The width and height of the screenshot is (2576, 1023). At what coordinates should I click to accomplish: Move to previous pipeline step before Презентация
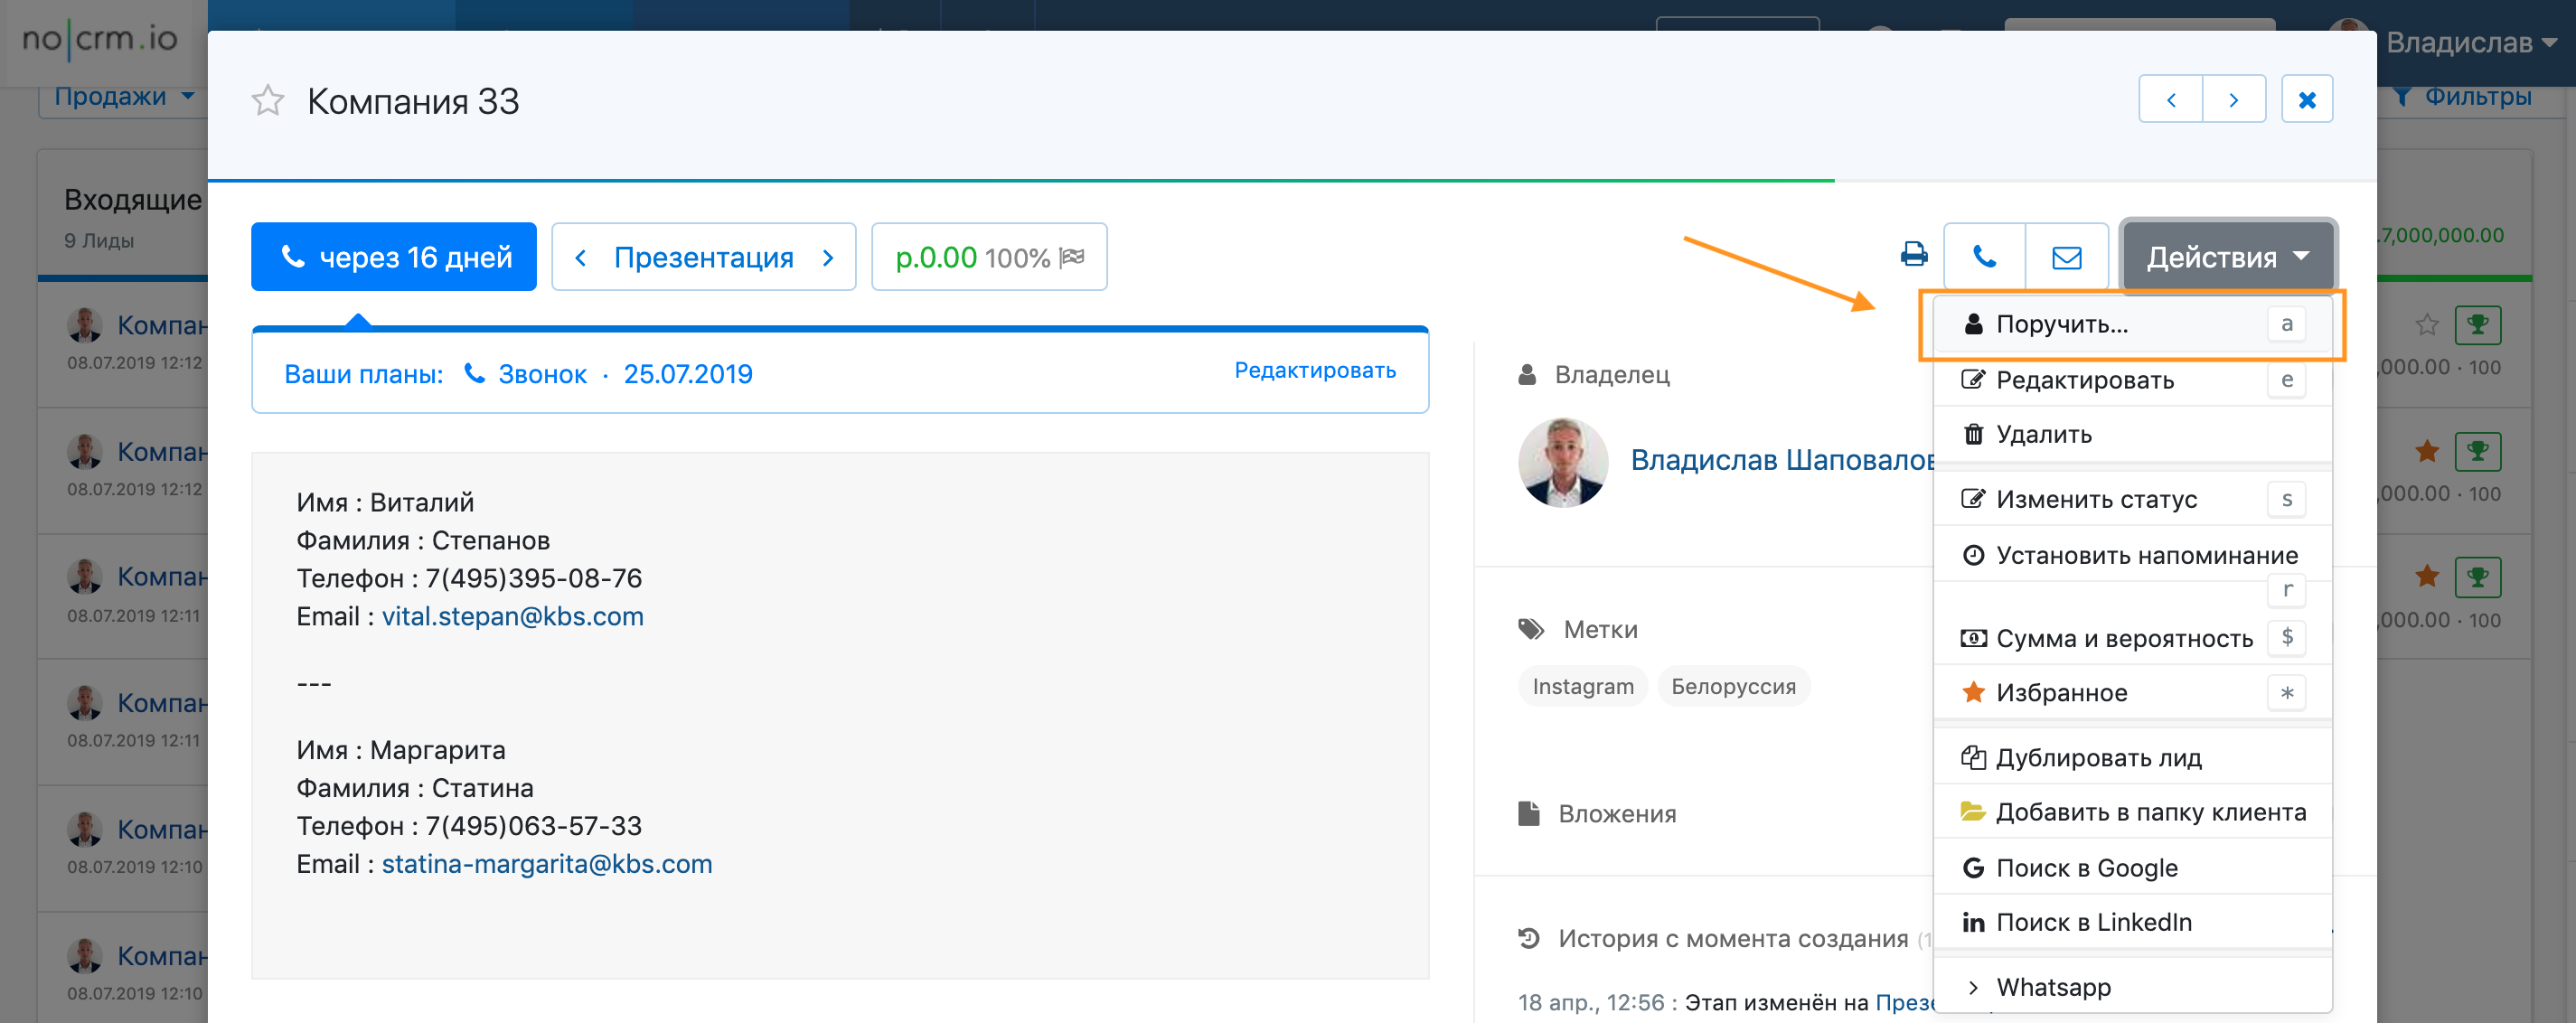pyautogui.click(x=581, y=258)
